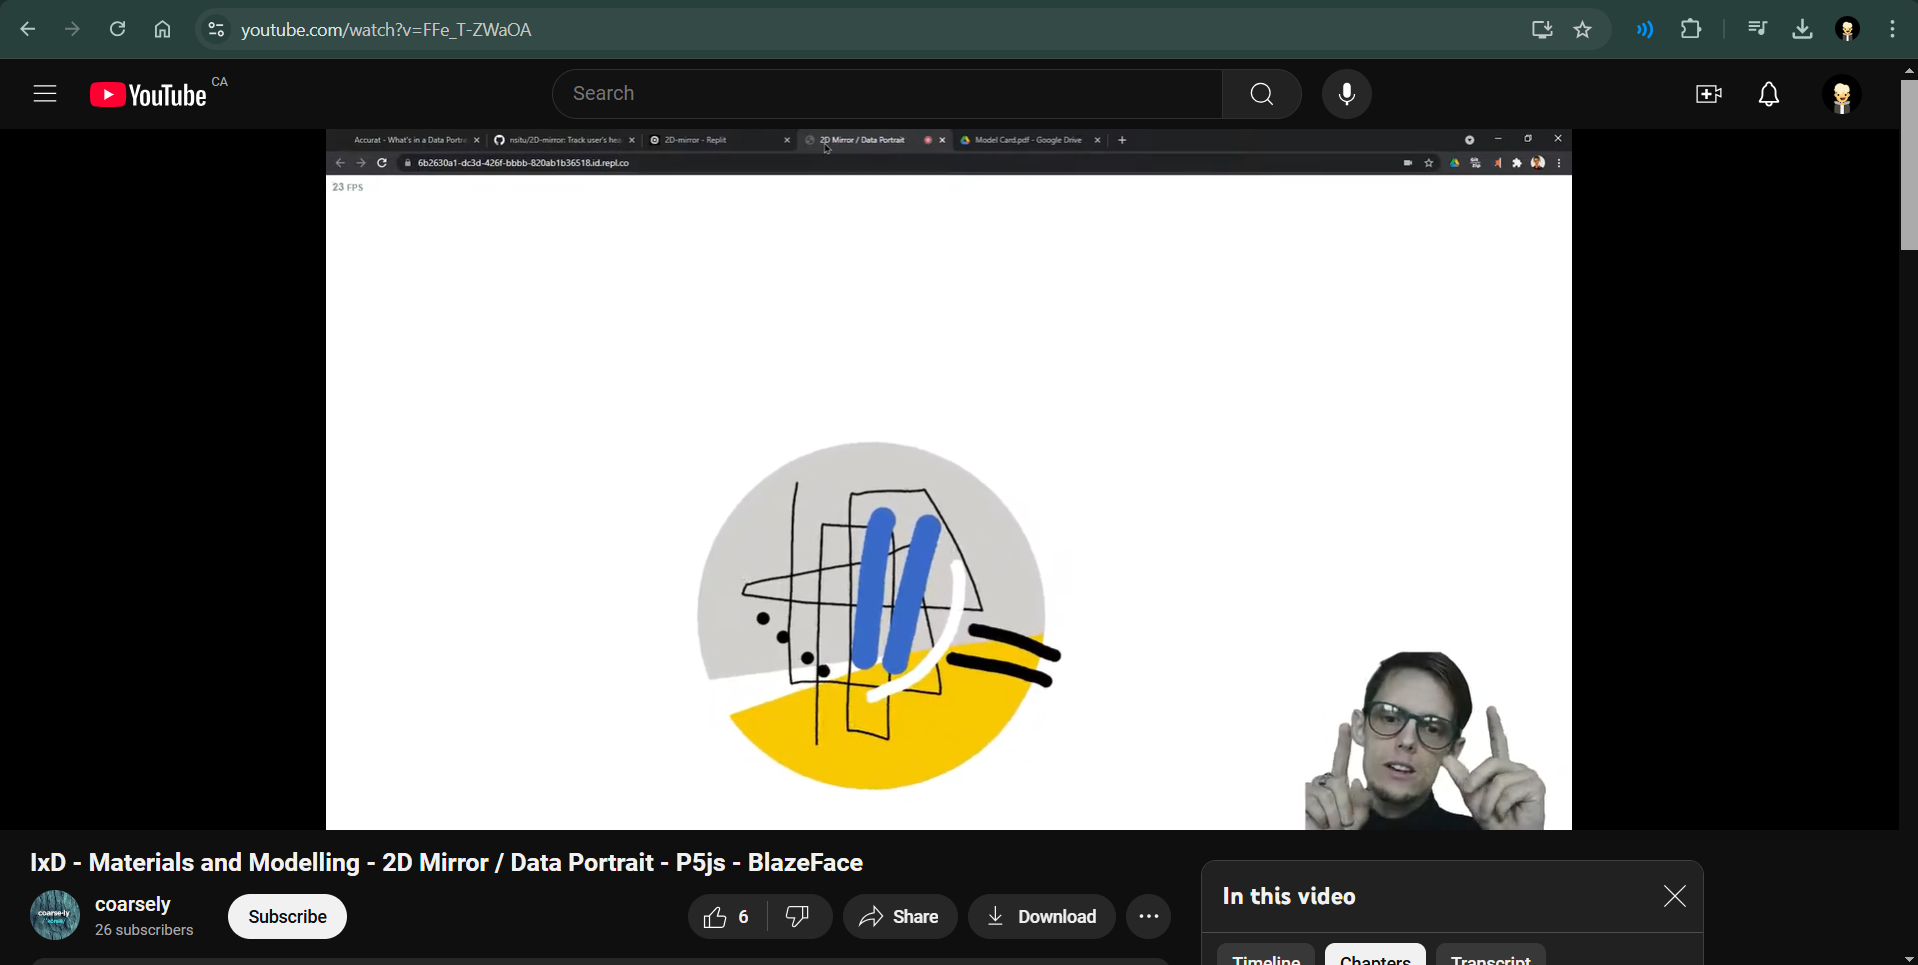Click the Download button below the video

(x=1041, y=917)
